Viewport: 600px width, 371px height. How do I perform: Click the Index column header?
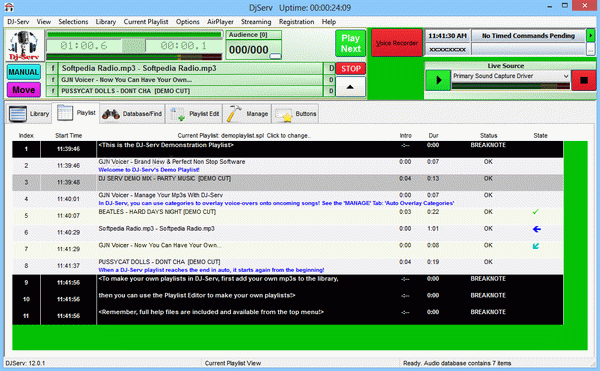[x=26, y=135]
